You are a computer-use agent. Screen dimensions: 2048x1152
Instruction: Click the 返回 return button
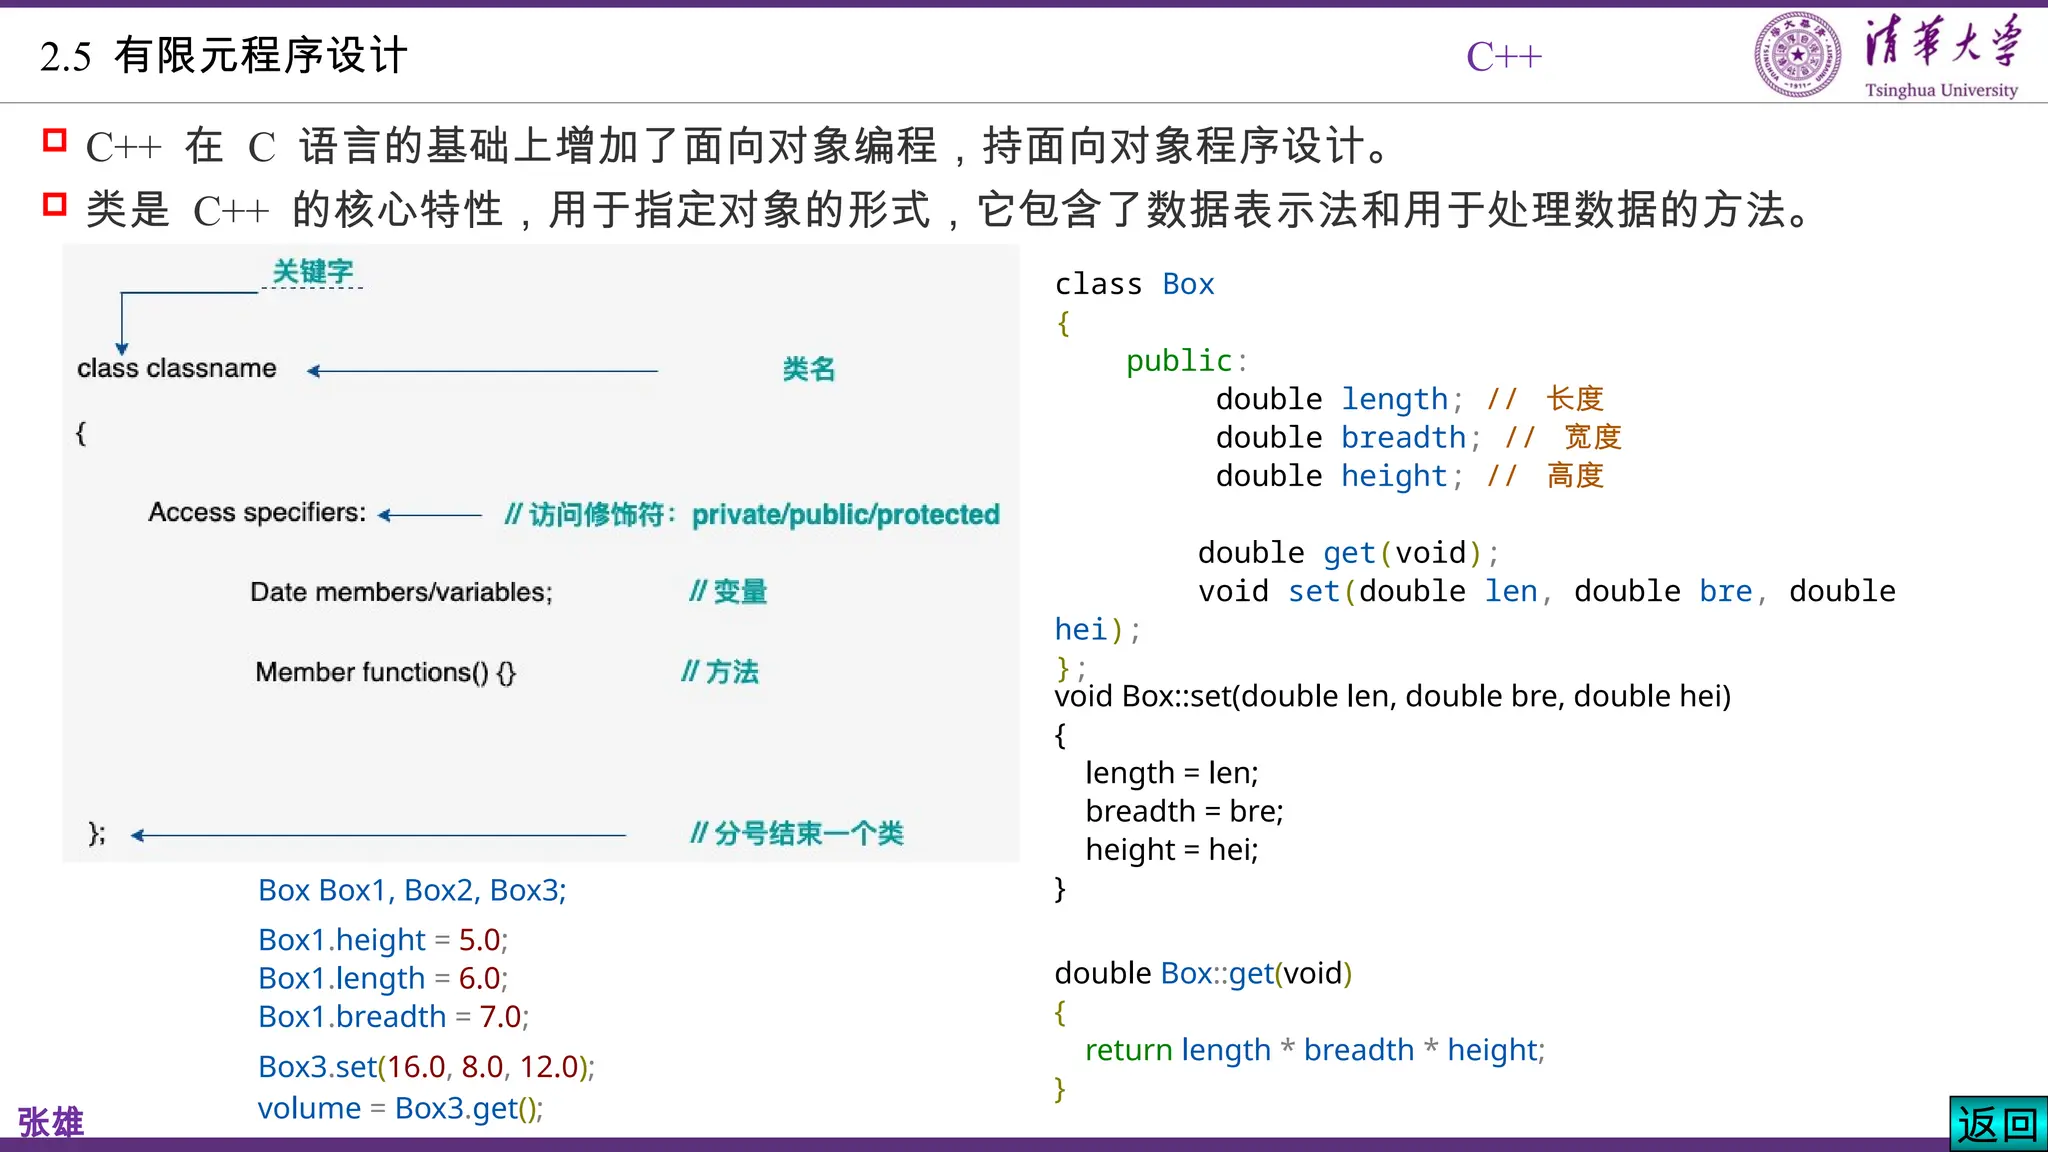[x=1997, y=1124]
